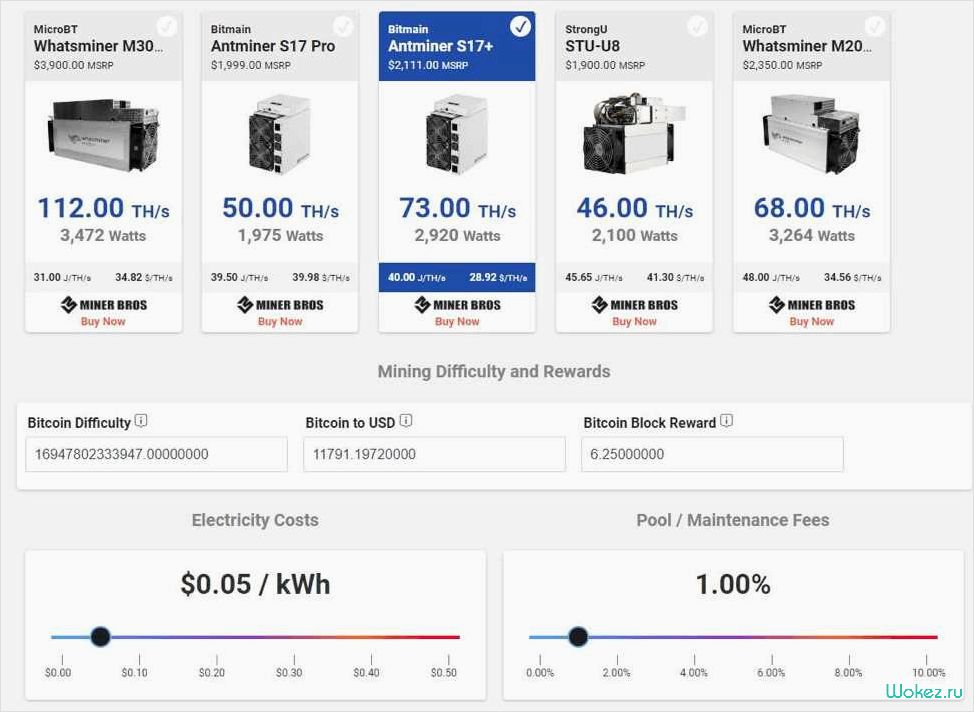Click the Antminer S17+ title
Image resolution: width=974 pixels, height=712 pixels.
440,46
